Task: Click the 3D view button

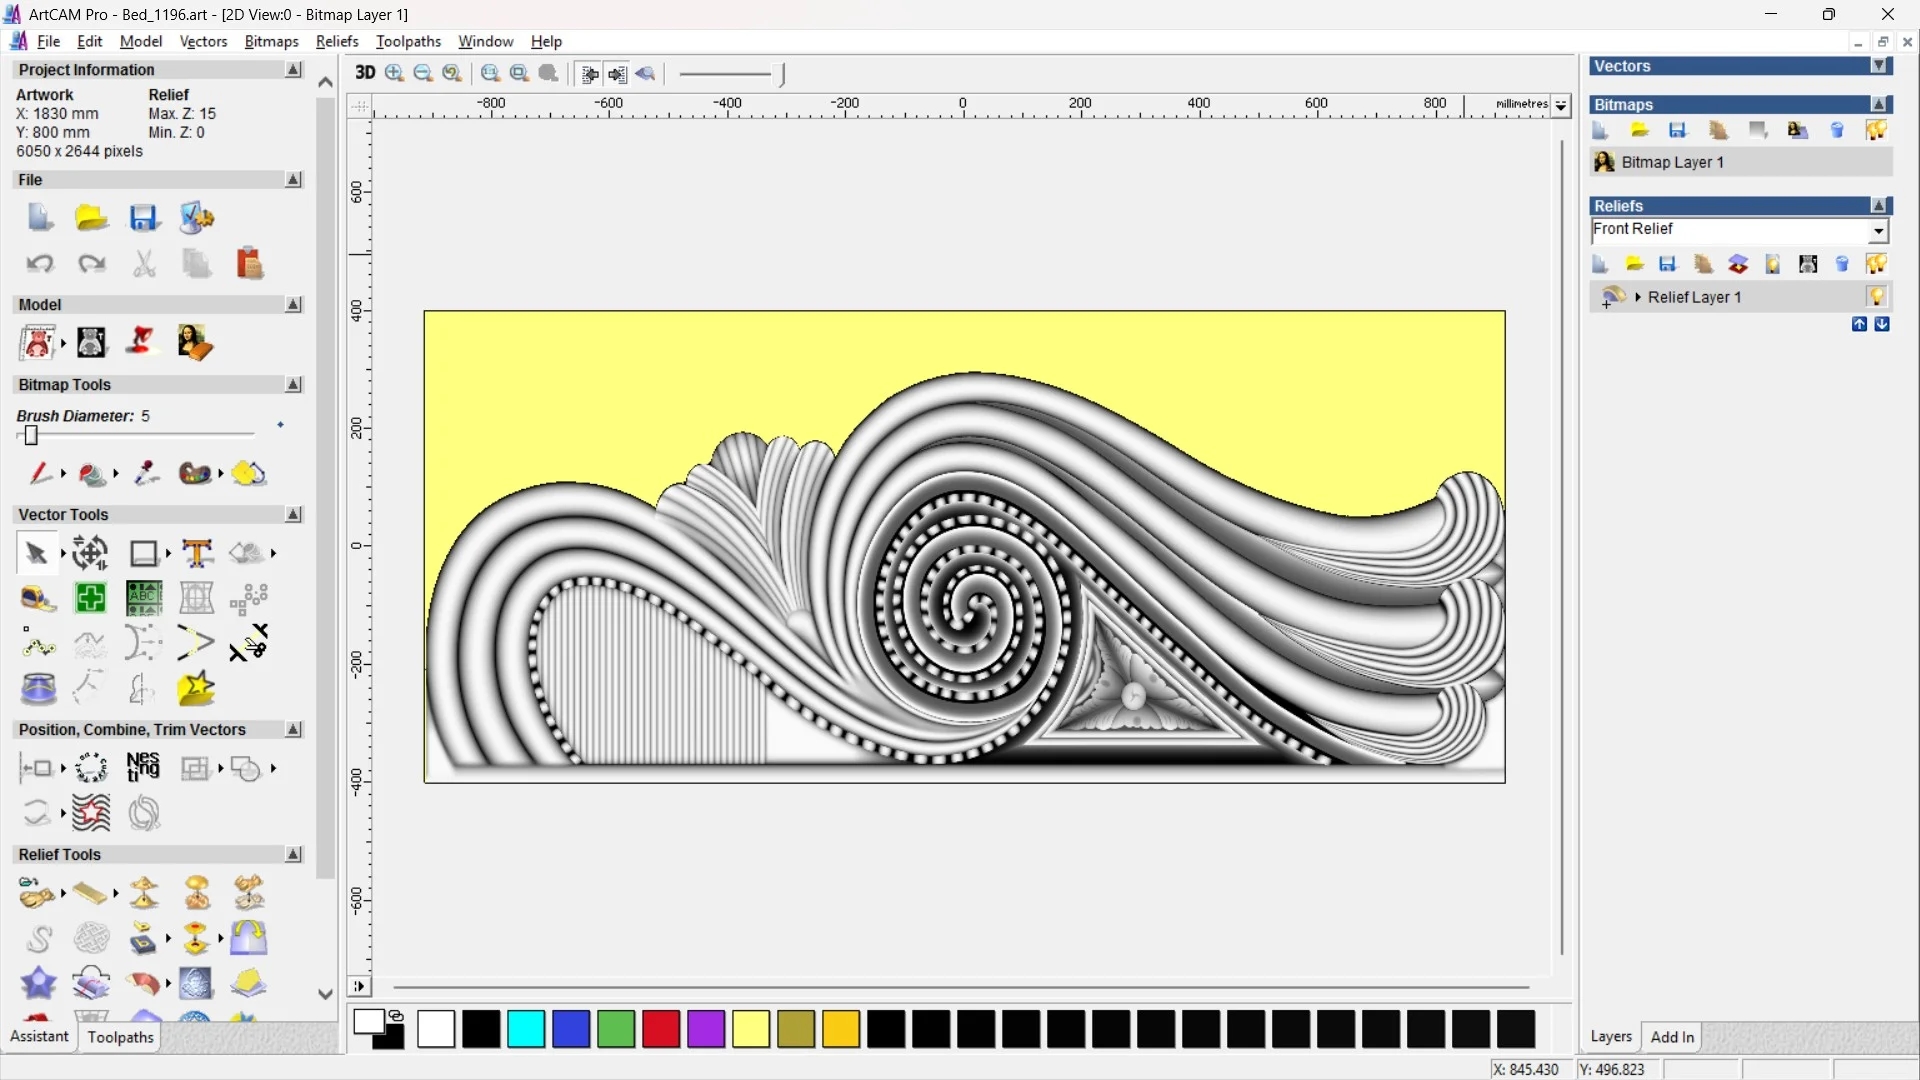Action: 365,73
